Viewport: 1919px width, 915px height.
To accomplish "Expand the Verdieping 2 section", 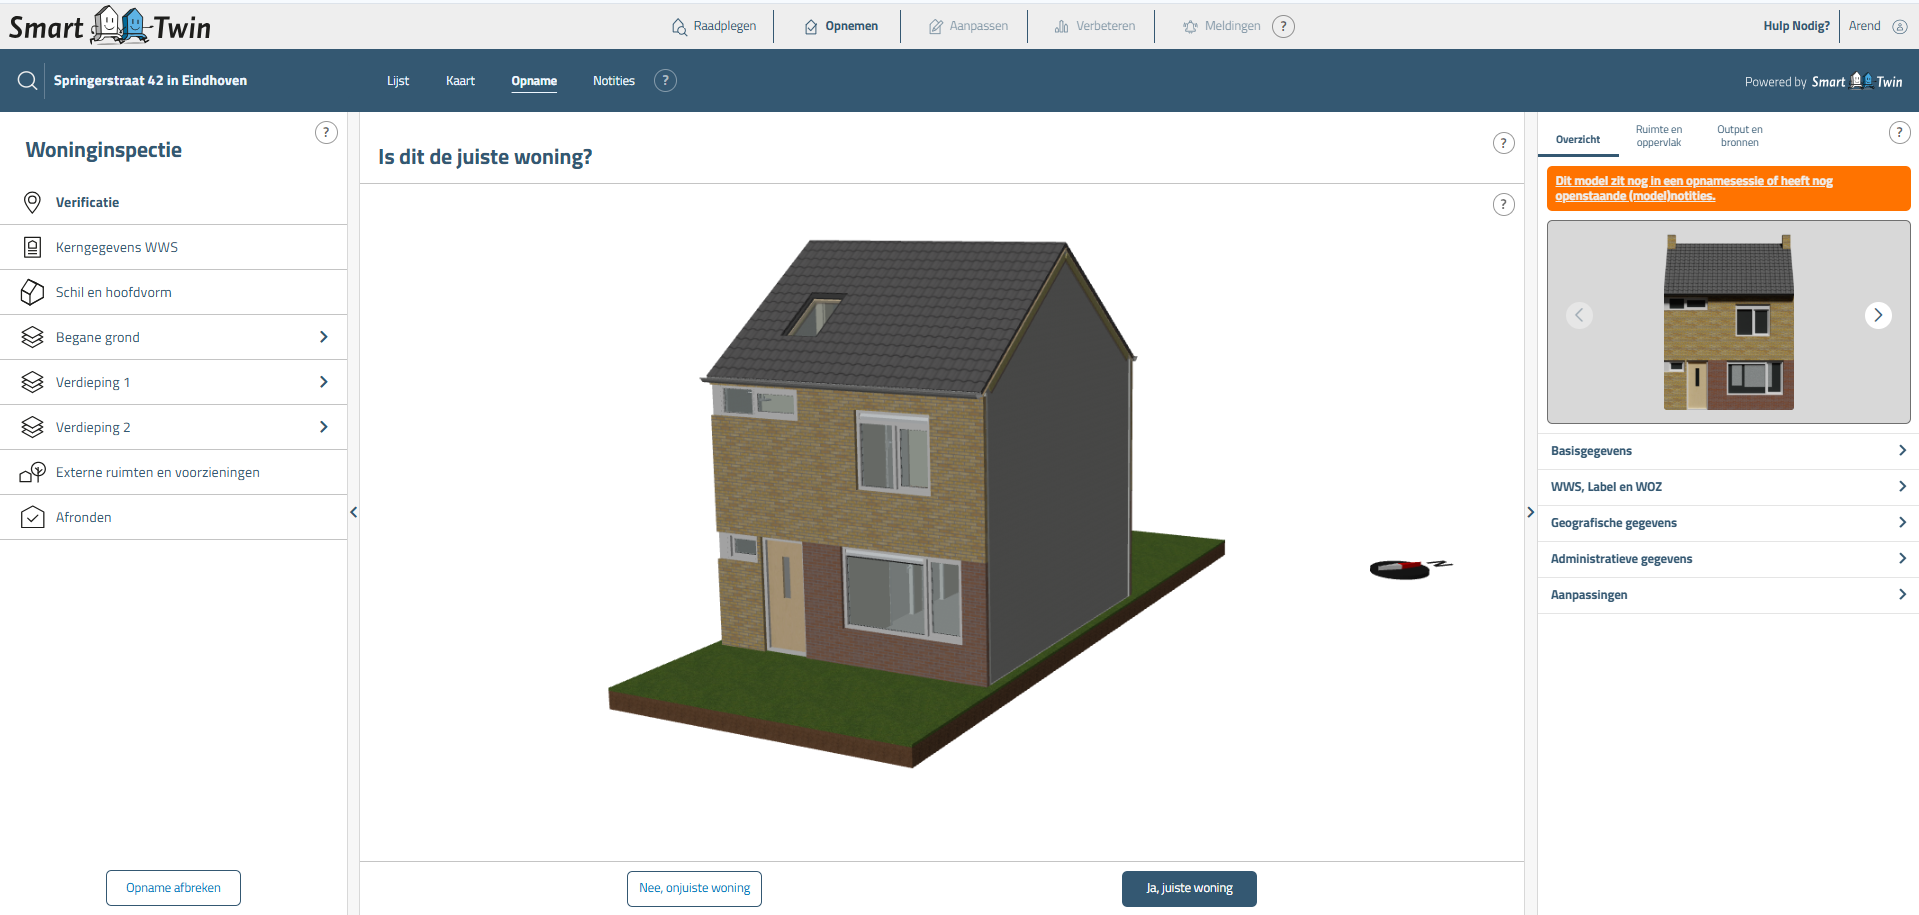I will [323, 428].
